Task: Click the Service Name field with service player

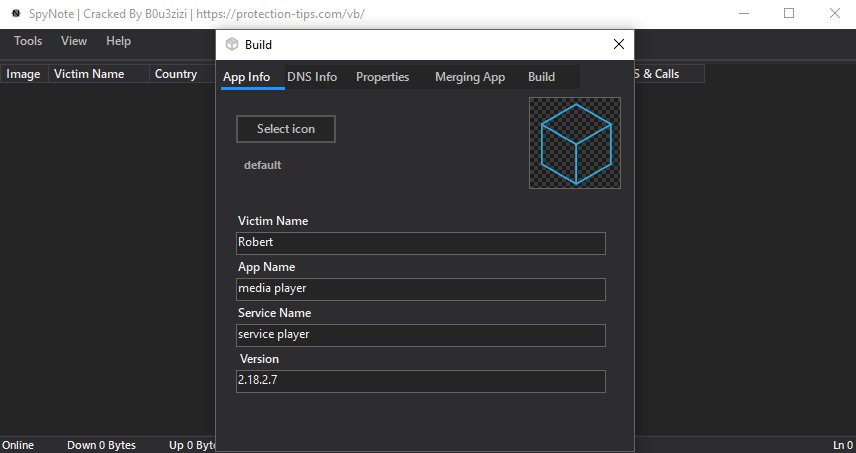Action: coord(421,335)
